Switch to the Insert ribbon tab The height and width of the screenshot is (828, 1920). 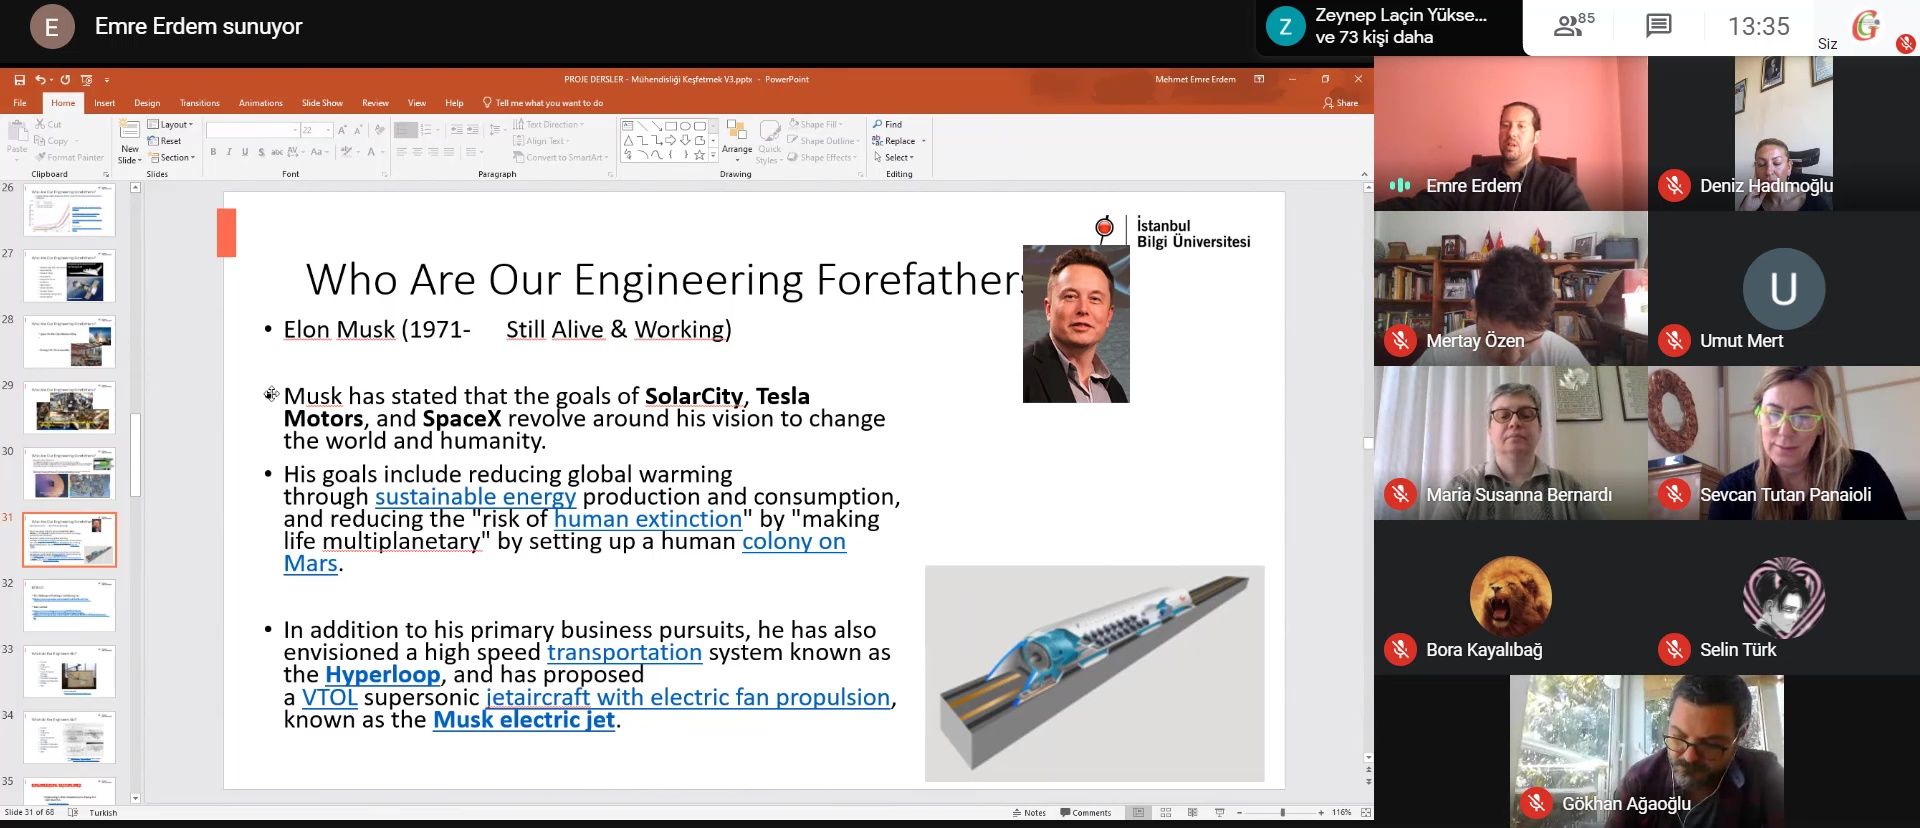click(x=104, y=103)
